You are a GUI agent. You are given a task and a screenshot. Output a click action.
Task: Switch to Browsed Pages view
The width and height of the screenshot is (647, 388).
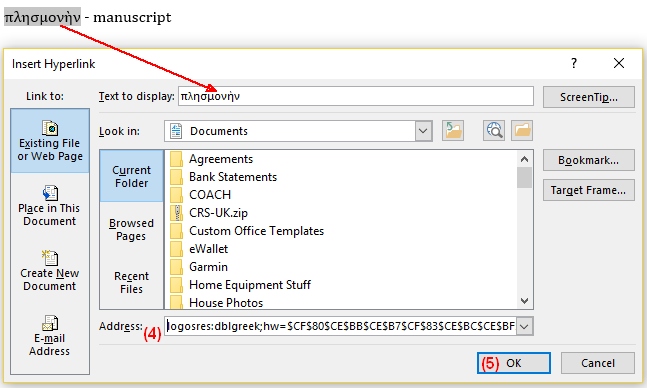(x=131, y=229)
